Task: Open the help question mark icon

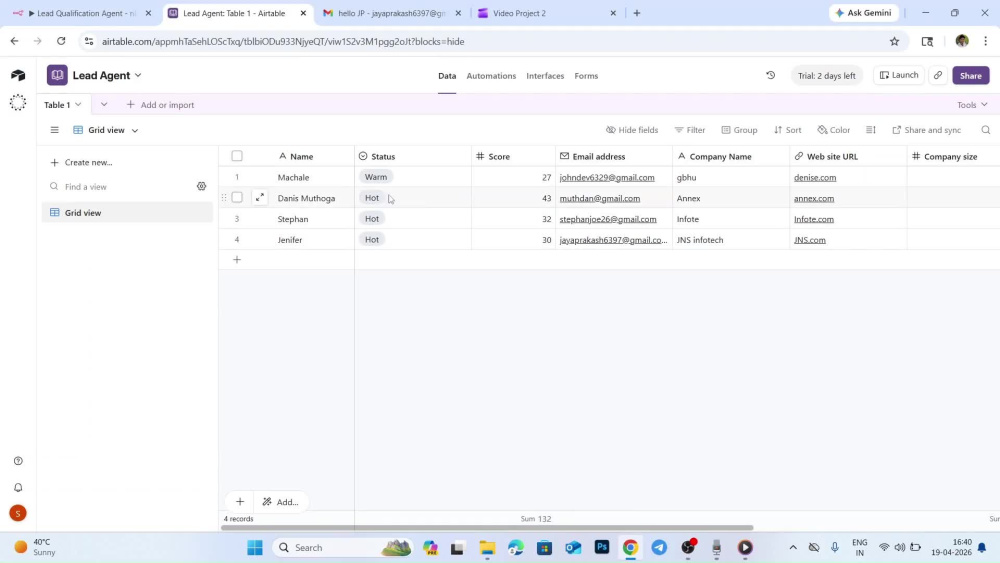Action: coord(18,461)
